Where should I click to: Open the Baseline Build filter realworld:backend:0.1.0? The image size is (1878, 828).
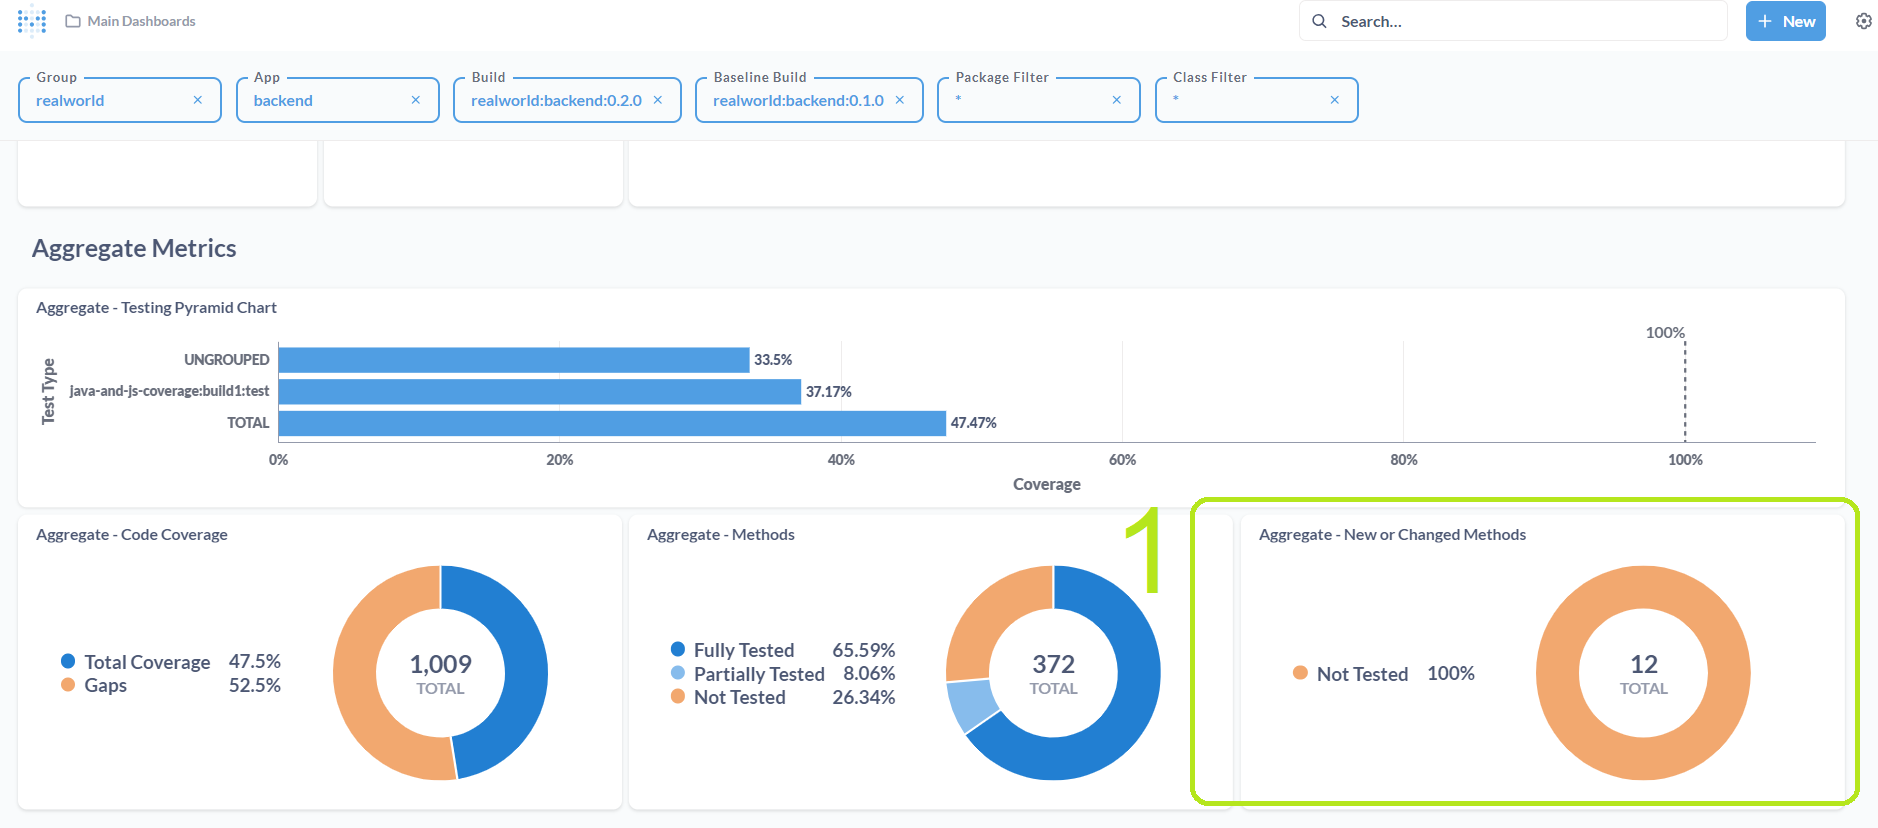tap(809, 100)
